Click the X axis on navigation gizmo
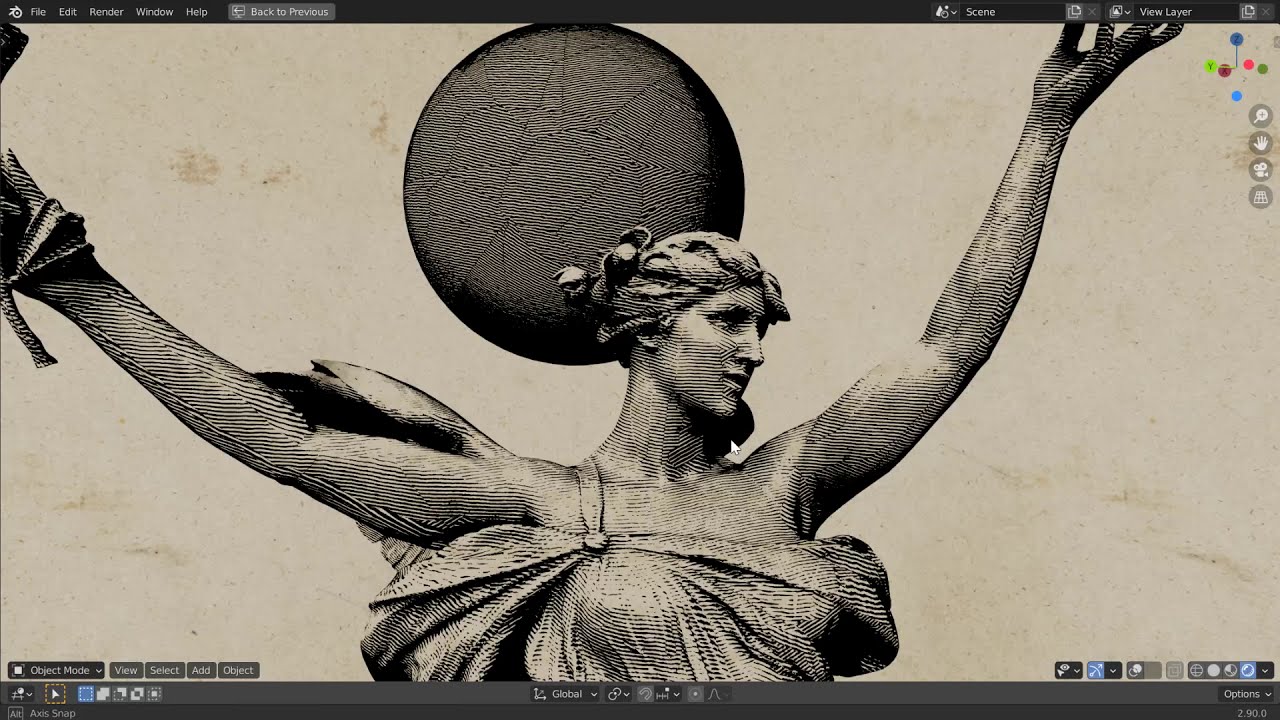 [x=1225, y=71]
